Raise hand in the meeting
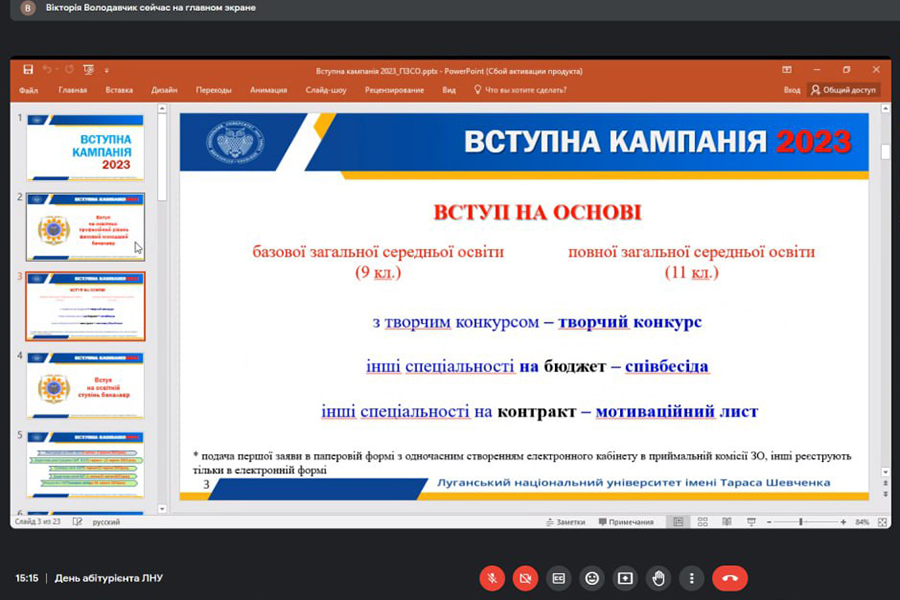The height and width of the screenshot is (600, 900). [658, 578]
